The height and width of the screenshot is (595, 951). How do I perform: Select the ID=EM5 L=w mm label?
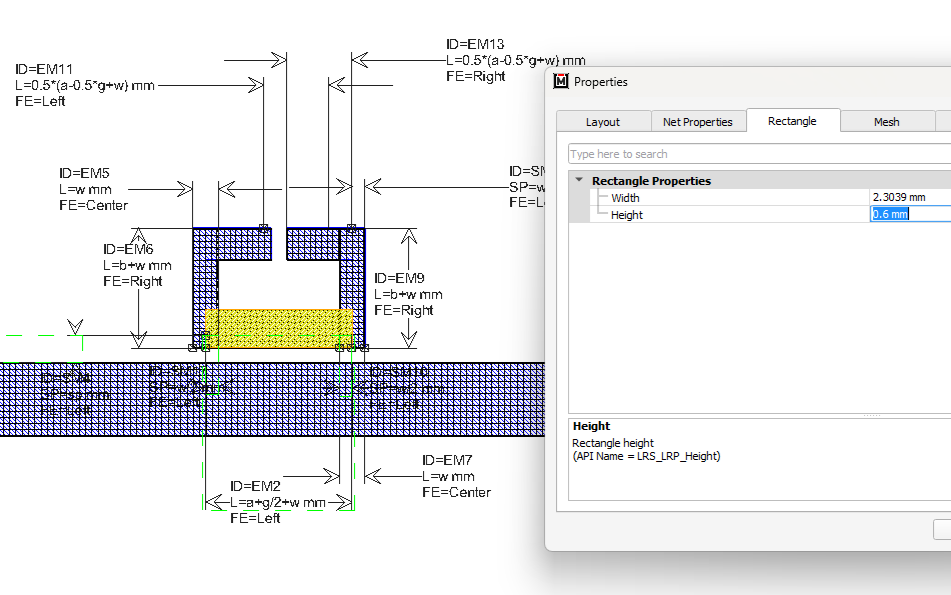pyautogui.click(x=93, y=189)
